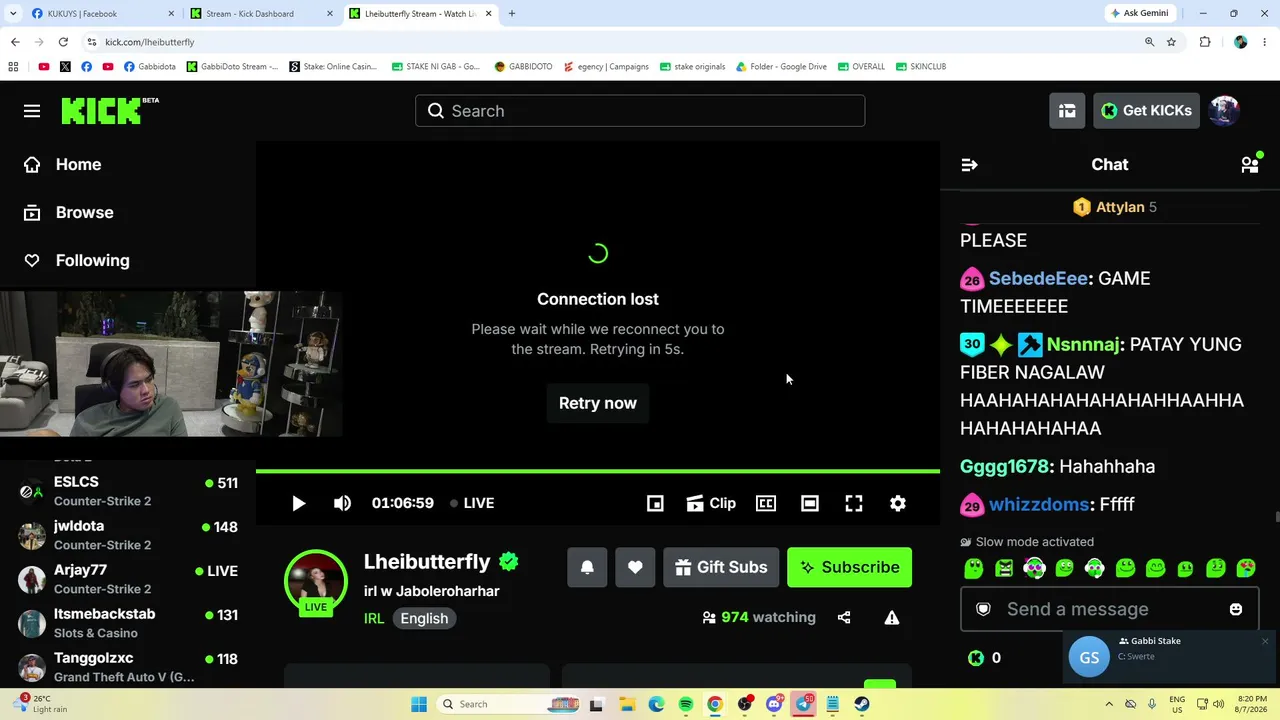
Task: Click the Gift Subs button
Action: [721, 567]
